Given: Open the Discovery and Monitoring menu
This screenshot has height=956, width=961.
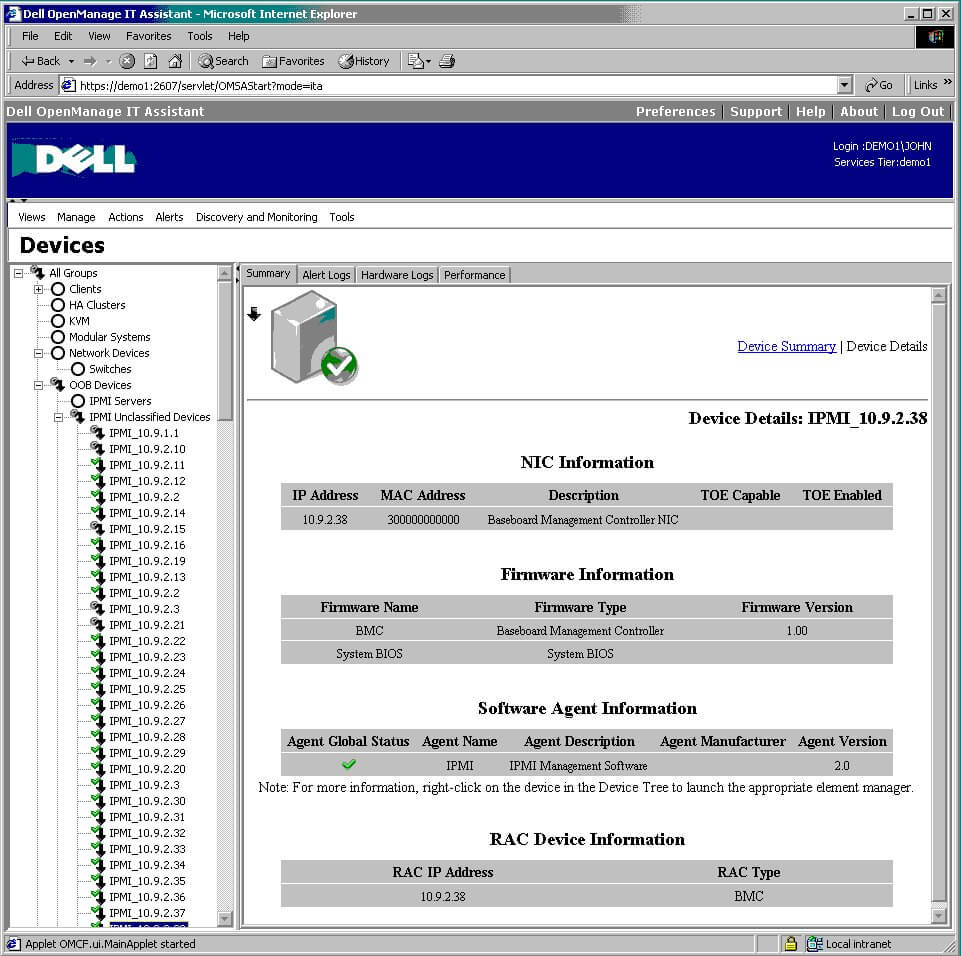Looking at the screenshot, I should point(257,217).
